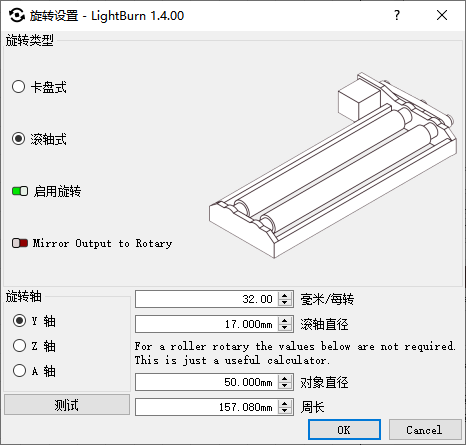Click the 测试 test button

click(x=67, y=405)
